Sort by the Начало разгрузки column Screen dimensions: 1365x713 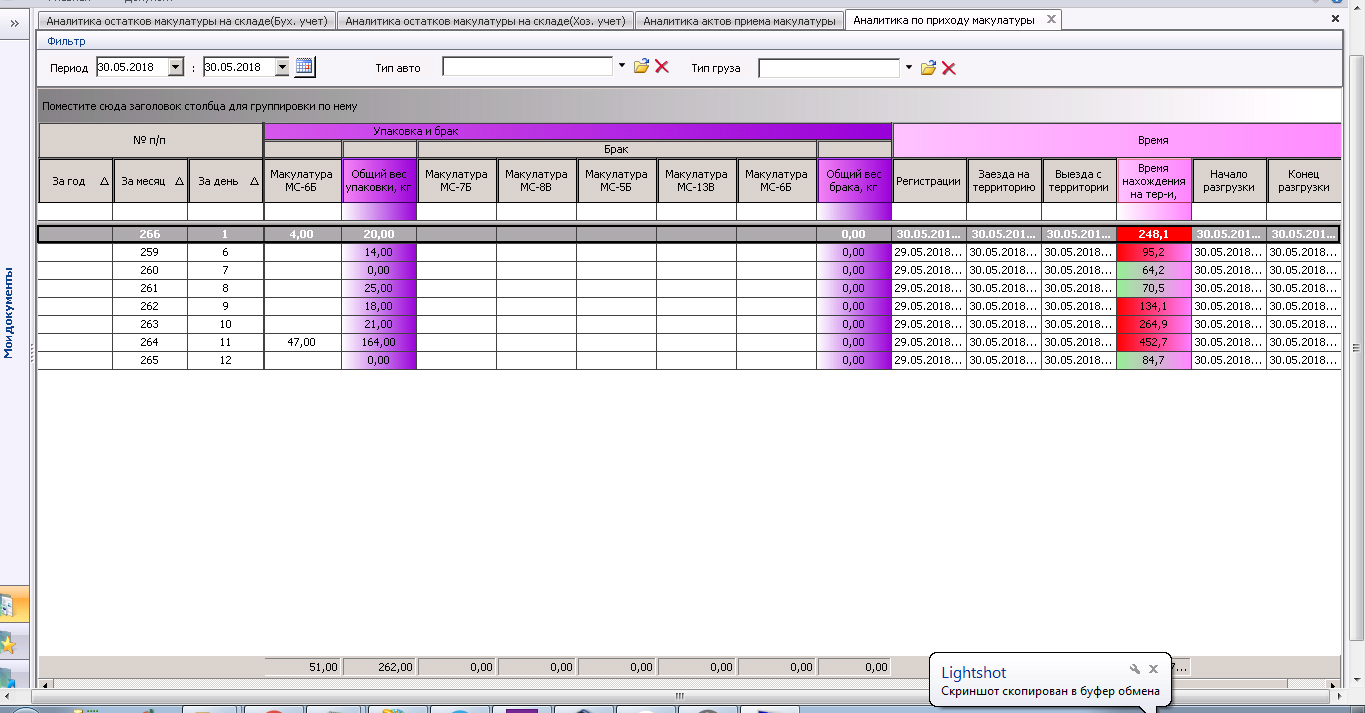[1229, 181]
